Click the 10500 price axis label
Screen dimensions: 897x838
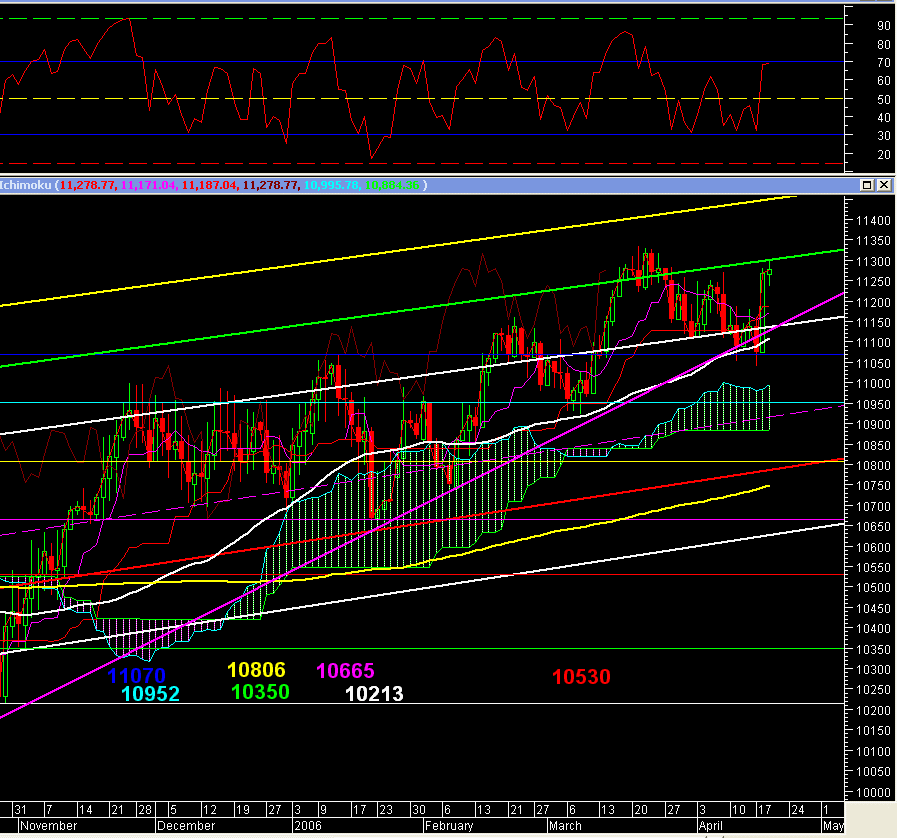(874, 588)
